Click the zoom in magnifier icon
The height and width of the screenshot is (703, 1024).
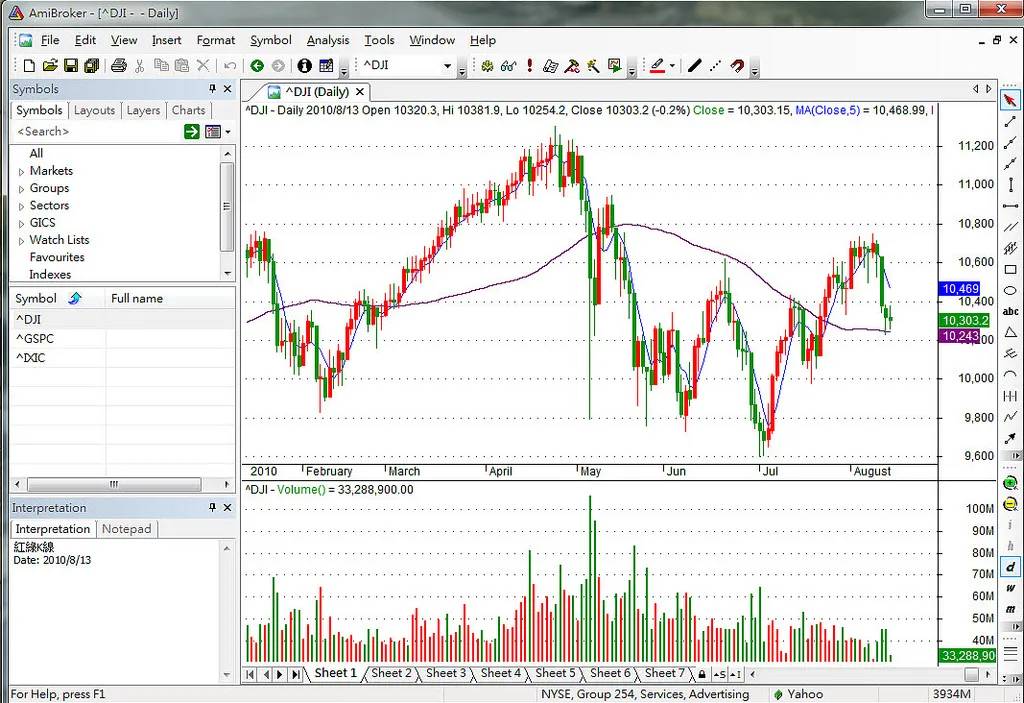click(1011, 484)
